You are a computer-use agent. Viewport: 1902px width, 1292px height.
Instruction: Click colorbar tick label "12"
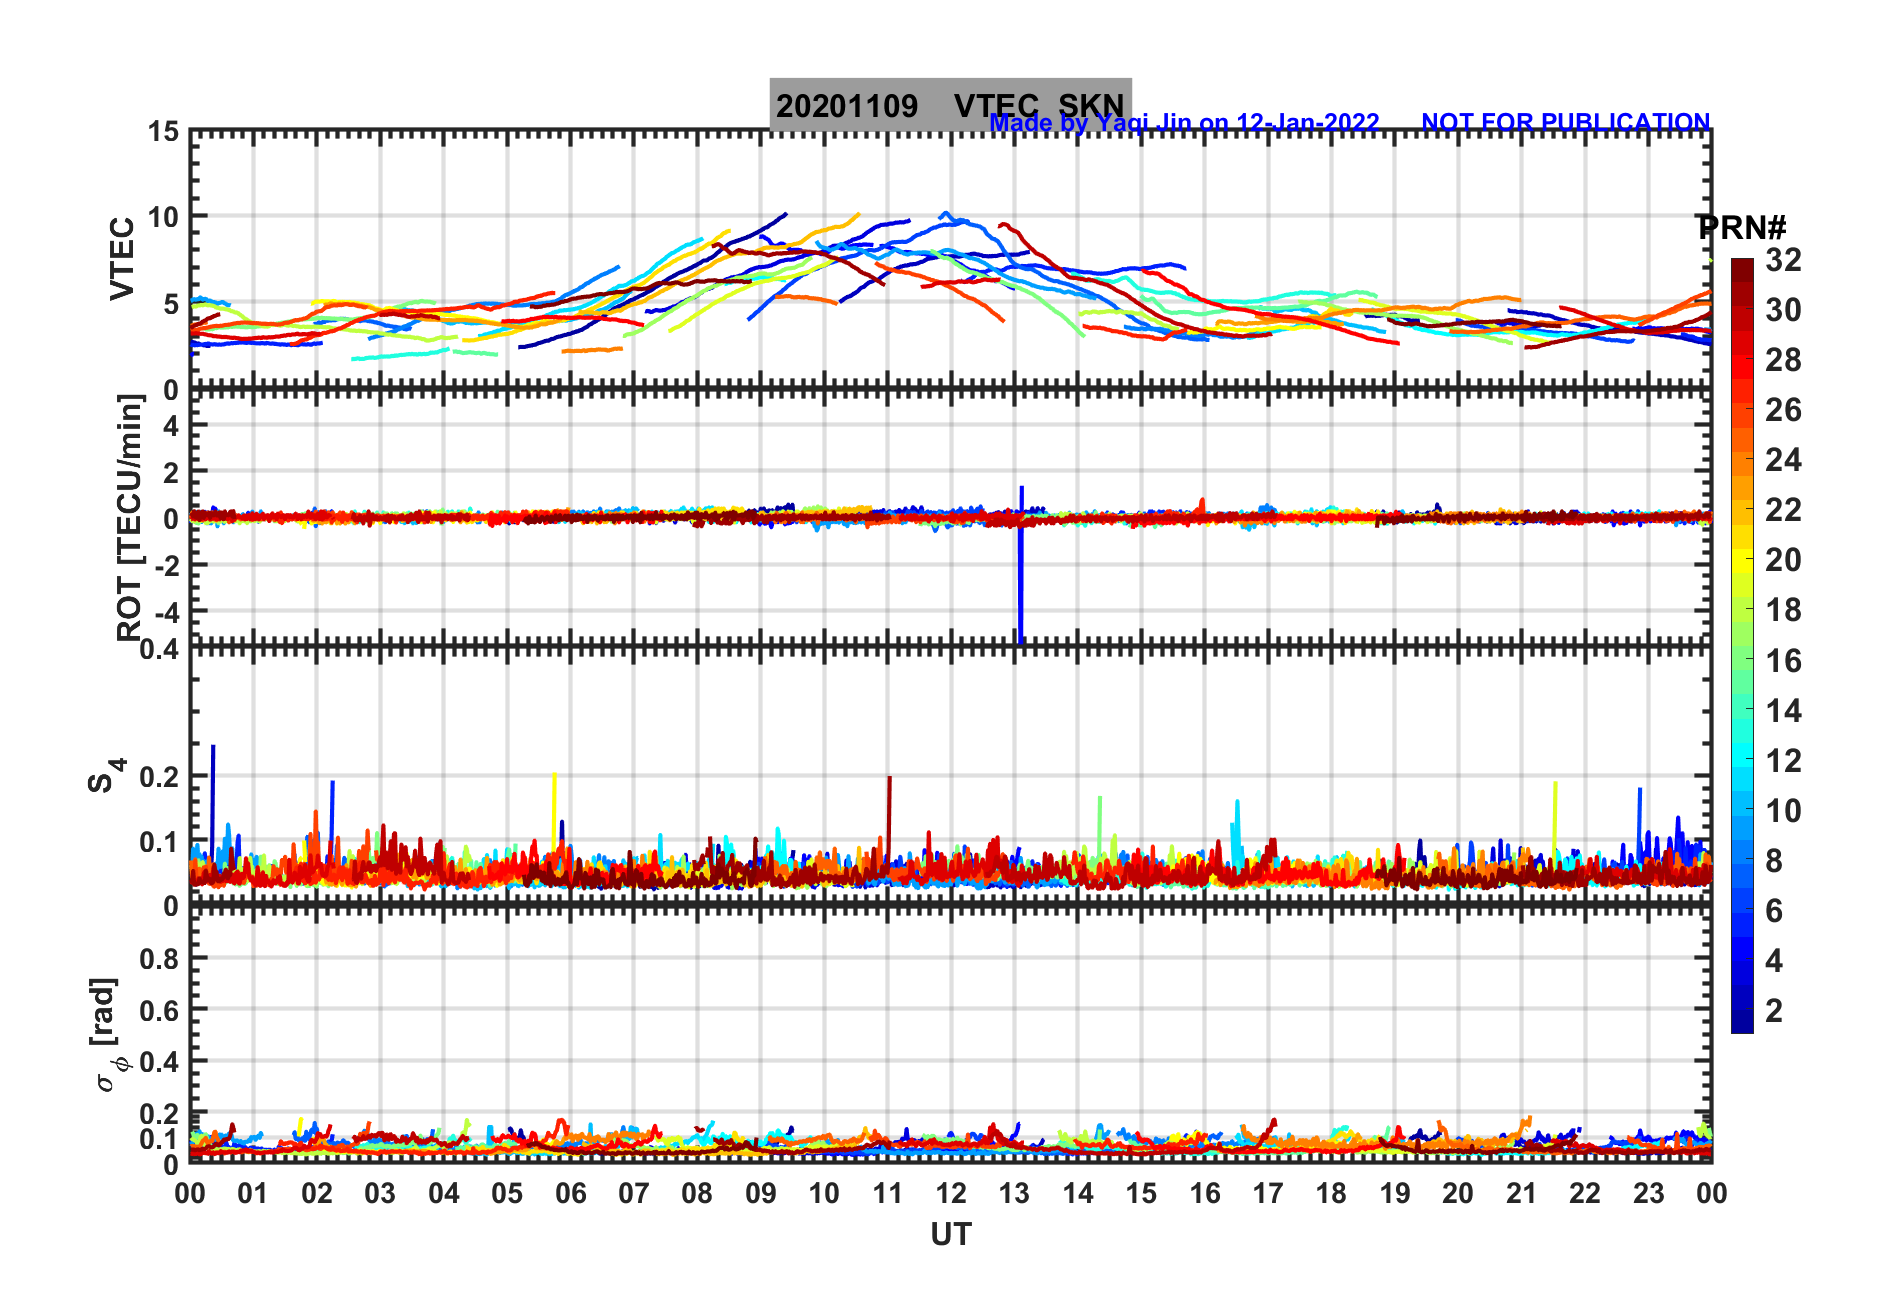pyautogui.click(x=1783, y=761)
